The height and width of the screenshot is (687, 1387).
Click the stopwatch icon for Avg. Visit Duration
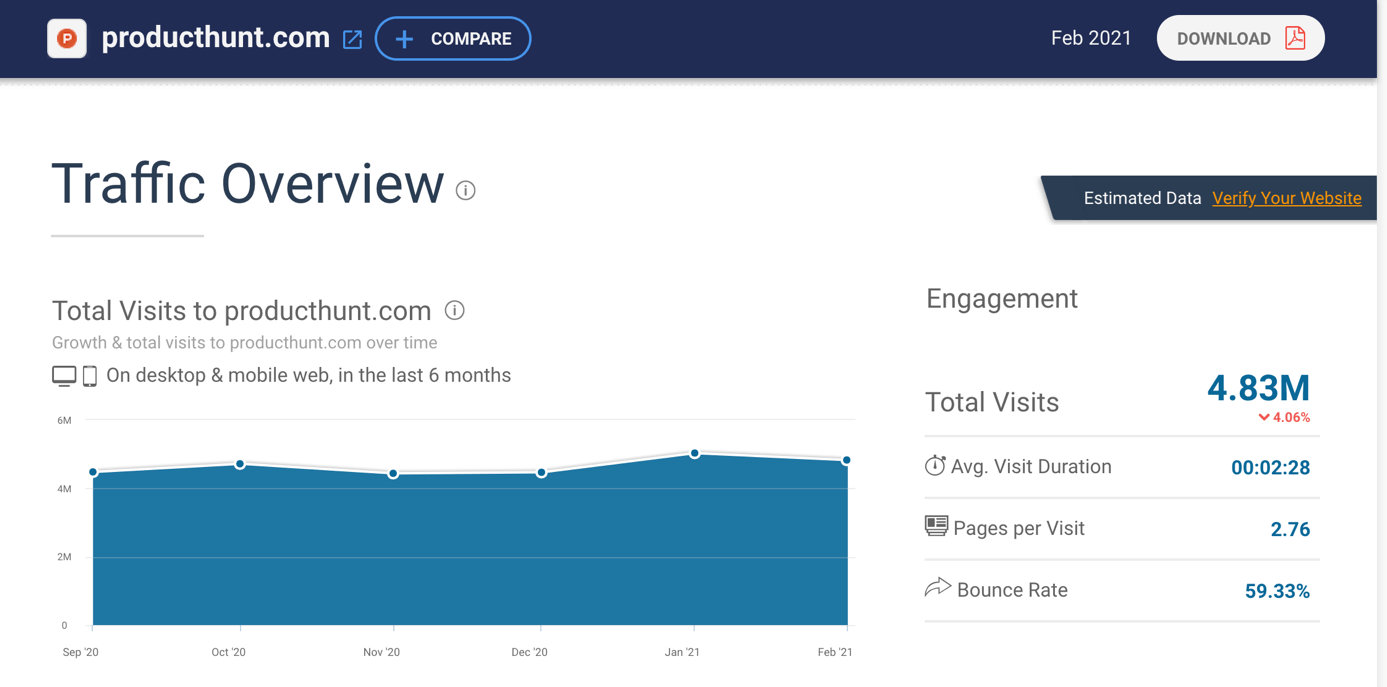pos(935,465)
